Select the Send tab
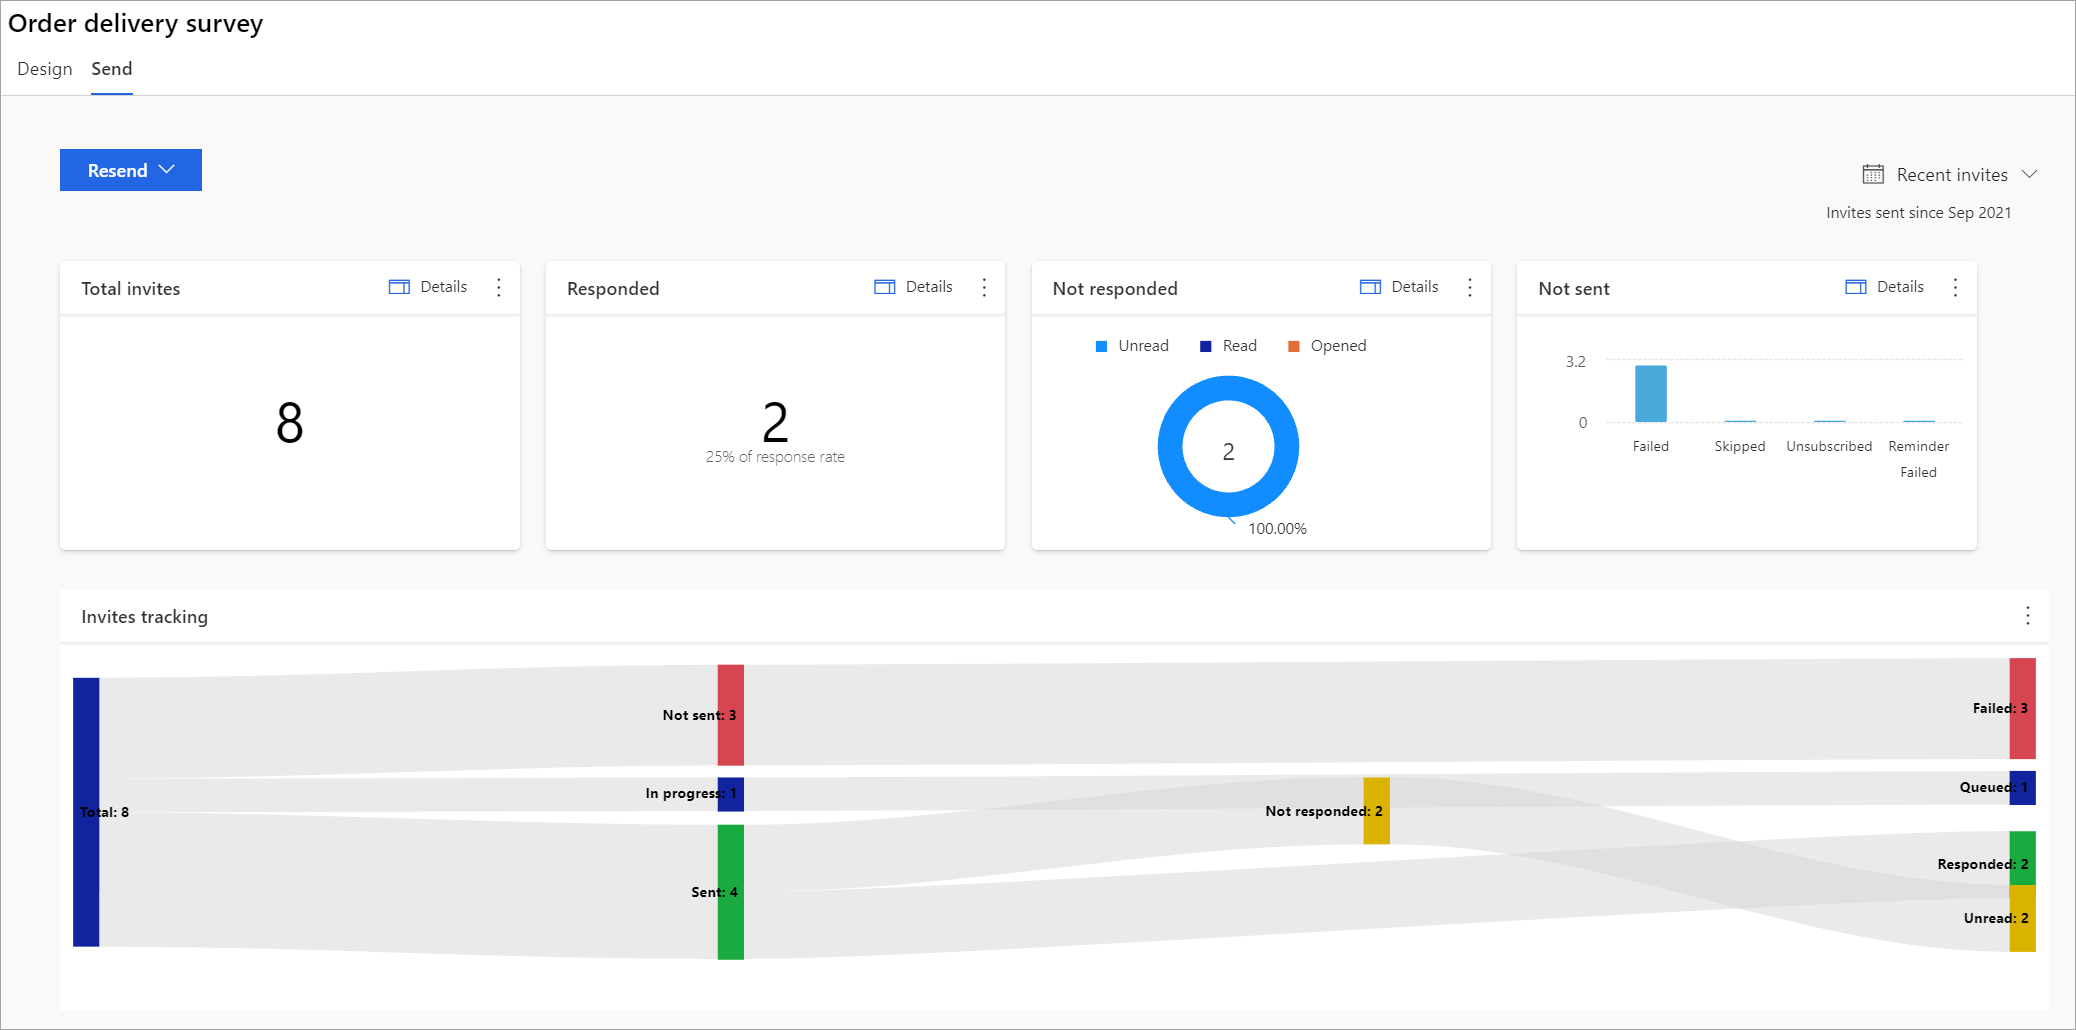 click(x=112, y=69)
